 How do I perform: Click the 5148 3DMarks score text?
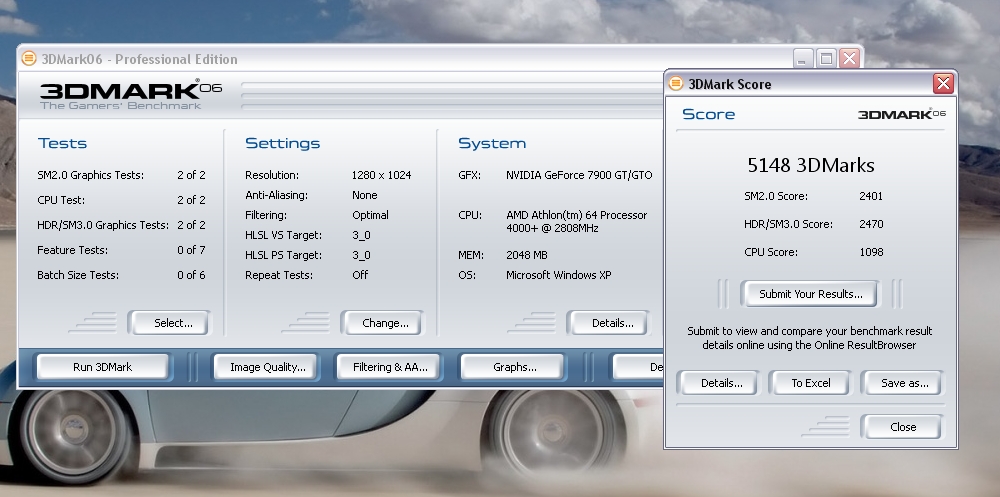(810, 165)
